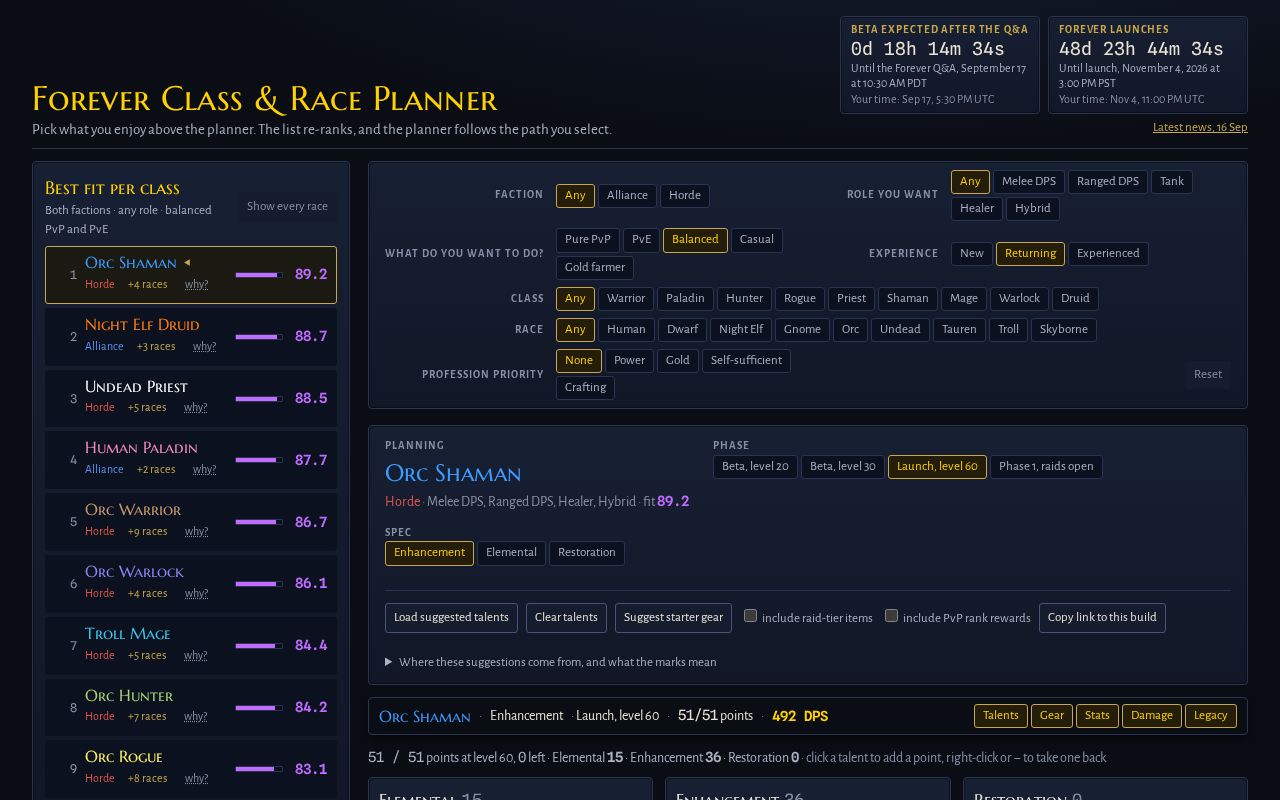Image resolution: width=1280 pixels, height=800 pixels.
Task: Click the Forever Launches countdown card
Action: click(x=1148, y=65)
